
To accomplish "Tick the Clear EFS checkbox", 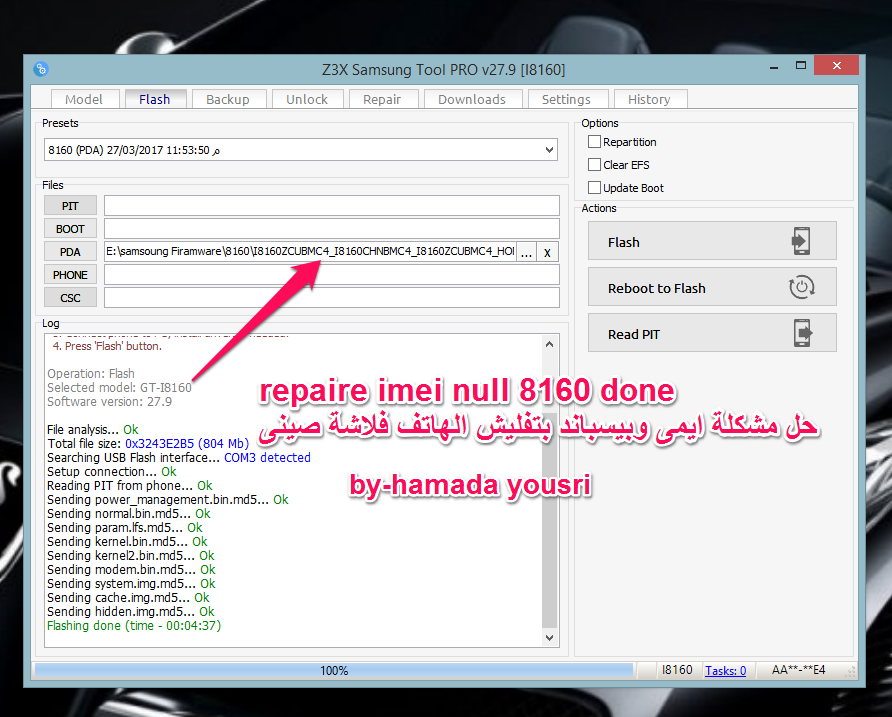I will point(594,164).
